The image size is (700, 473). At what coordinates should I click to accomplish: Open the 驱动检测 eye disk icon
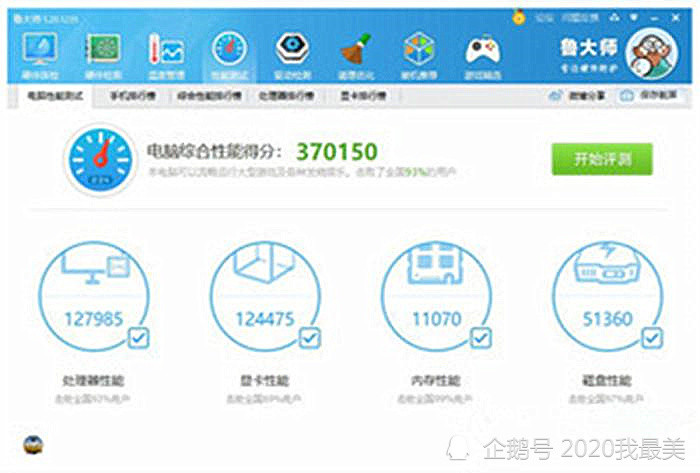tap(292, 48)
